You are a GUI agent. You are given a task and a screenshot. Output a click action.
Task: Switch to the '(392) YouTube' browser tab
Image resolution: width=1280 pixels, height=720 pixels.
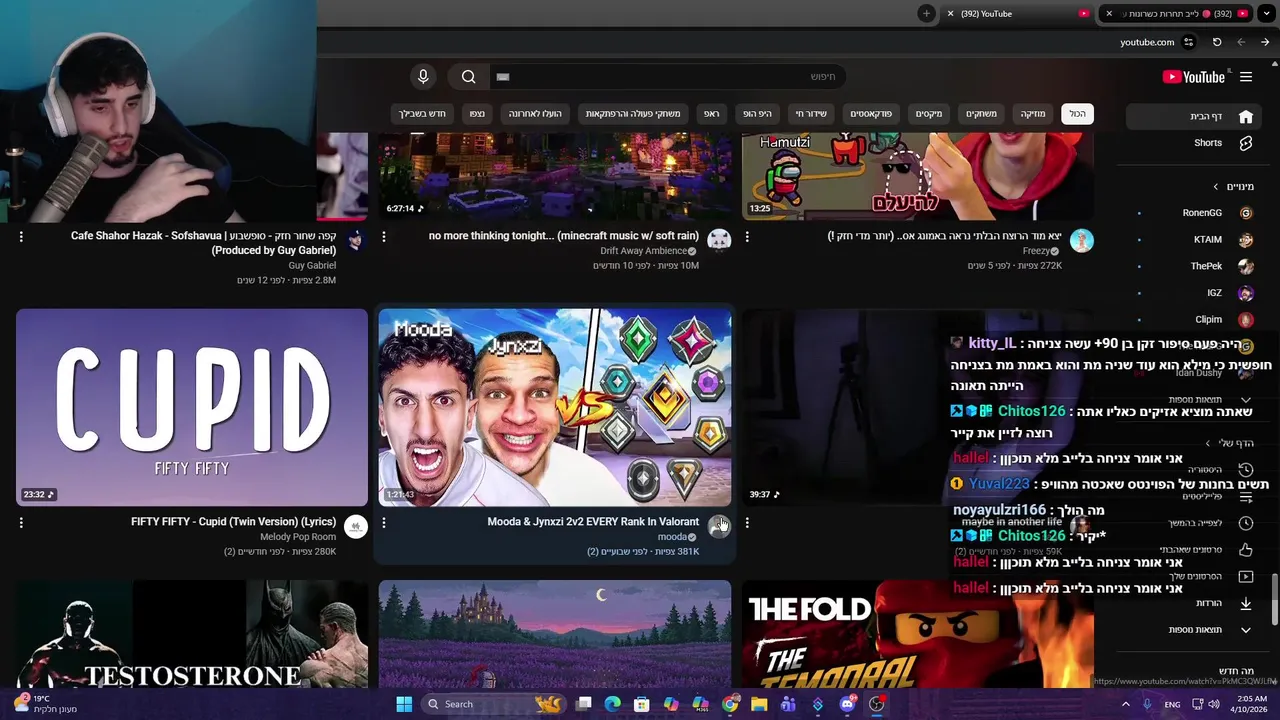pyautogui.click(x=1017, y=14)
